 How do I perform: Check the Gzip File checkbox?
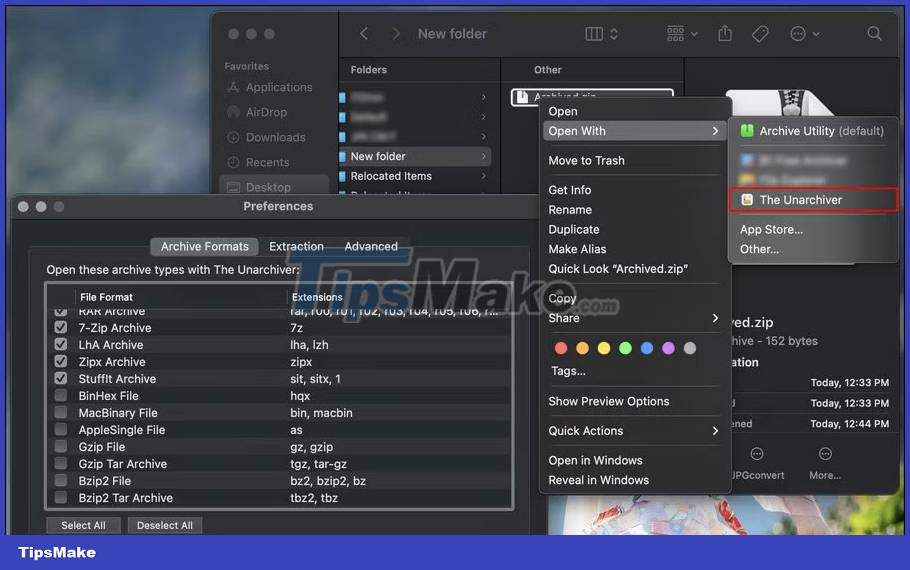(x=60, y=446)
